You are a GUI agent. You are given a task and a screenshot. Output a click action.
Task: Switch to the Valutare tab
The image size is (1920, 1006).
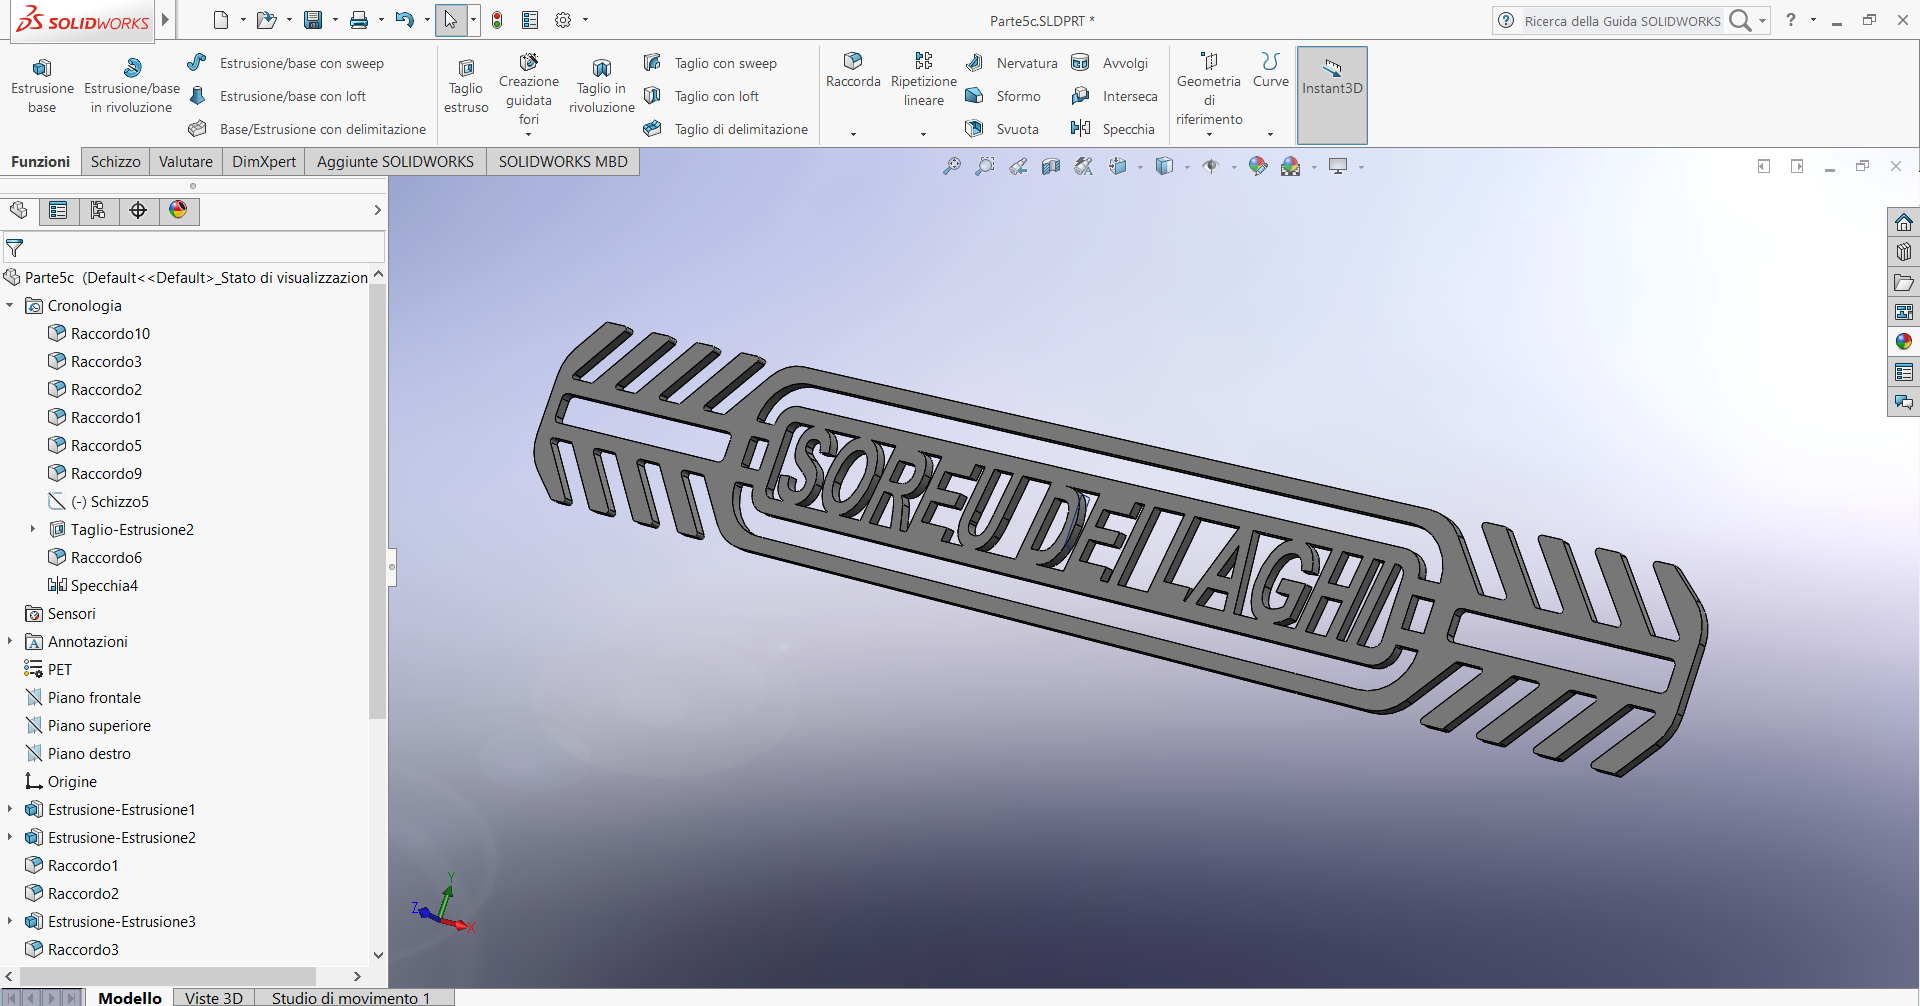click(x=186, y=161)
